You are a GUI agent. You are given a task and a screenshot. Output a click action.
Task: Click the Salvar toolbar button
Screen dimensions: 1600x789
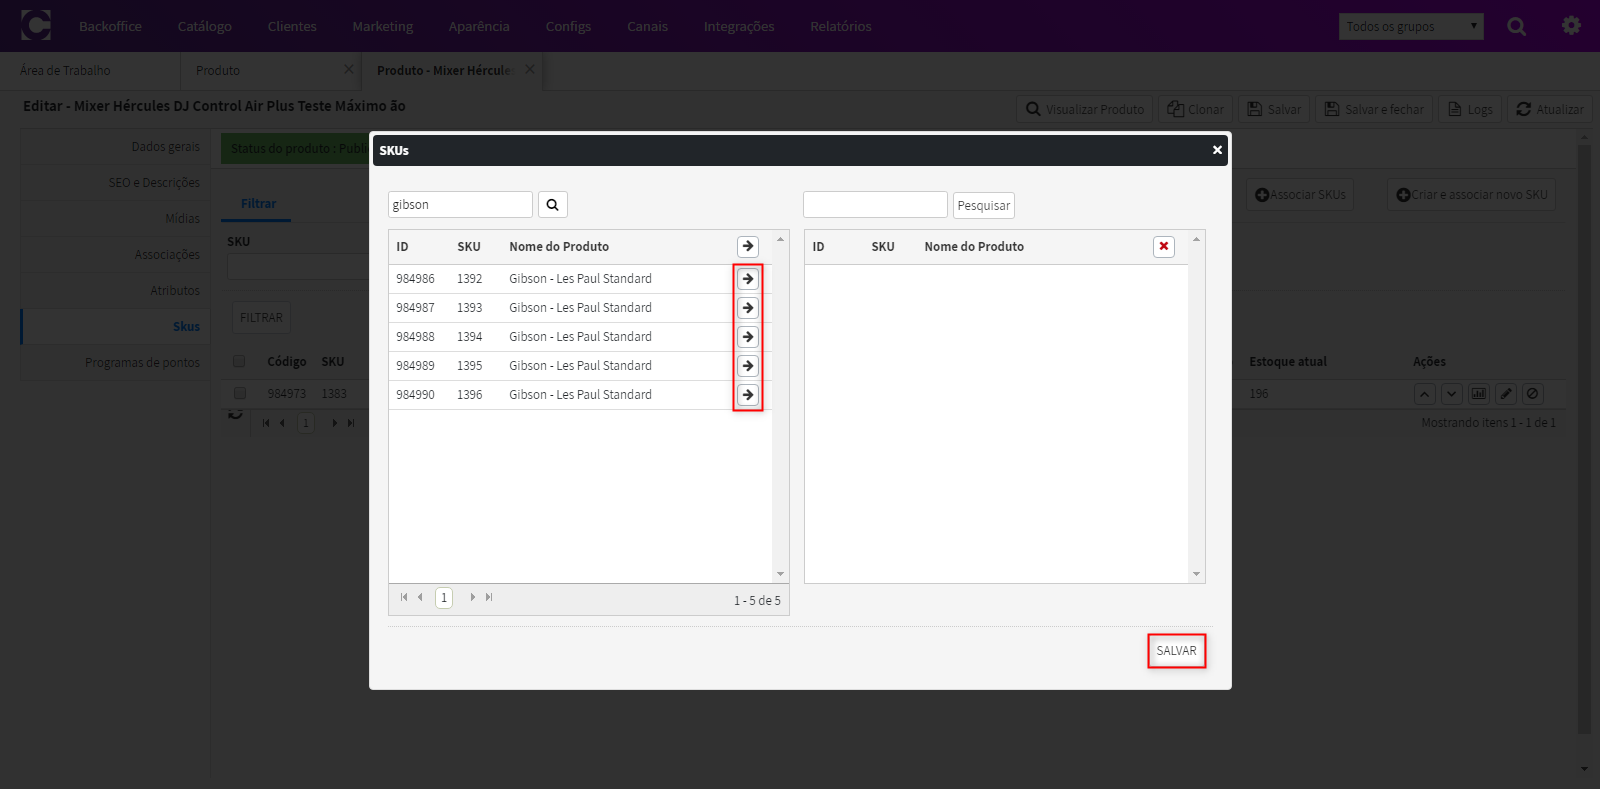[x=1275, y=109]
